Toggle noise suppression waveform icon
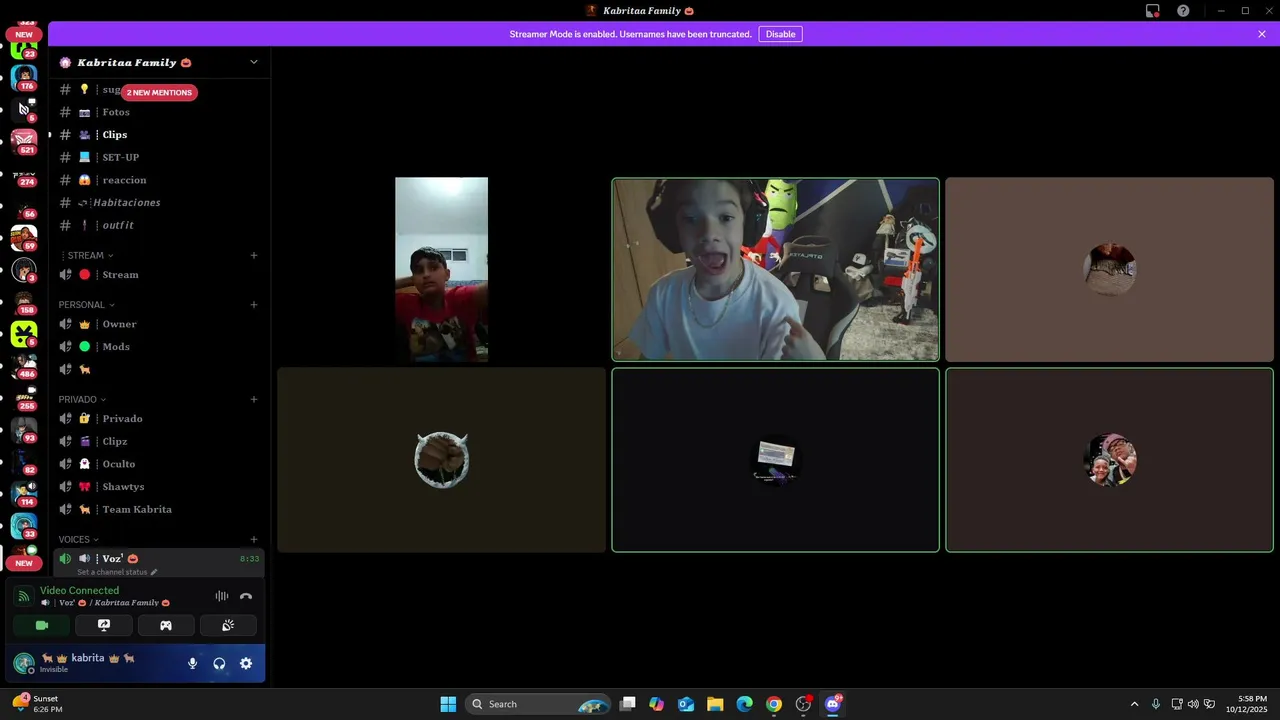 (222, 596)
